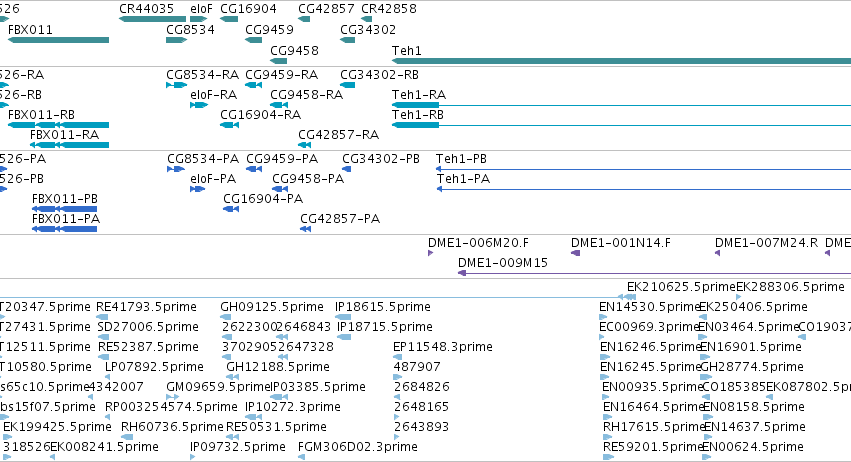Select the EN14637.5prime EST label
Image resolution: width=851 pixels, height=462 pixels.
point(754,427)
